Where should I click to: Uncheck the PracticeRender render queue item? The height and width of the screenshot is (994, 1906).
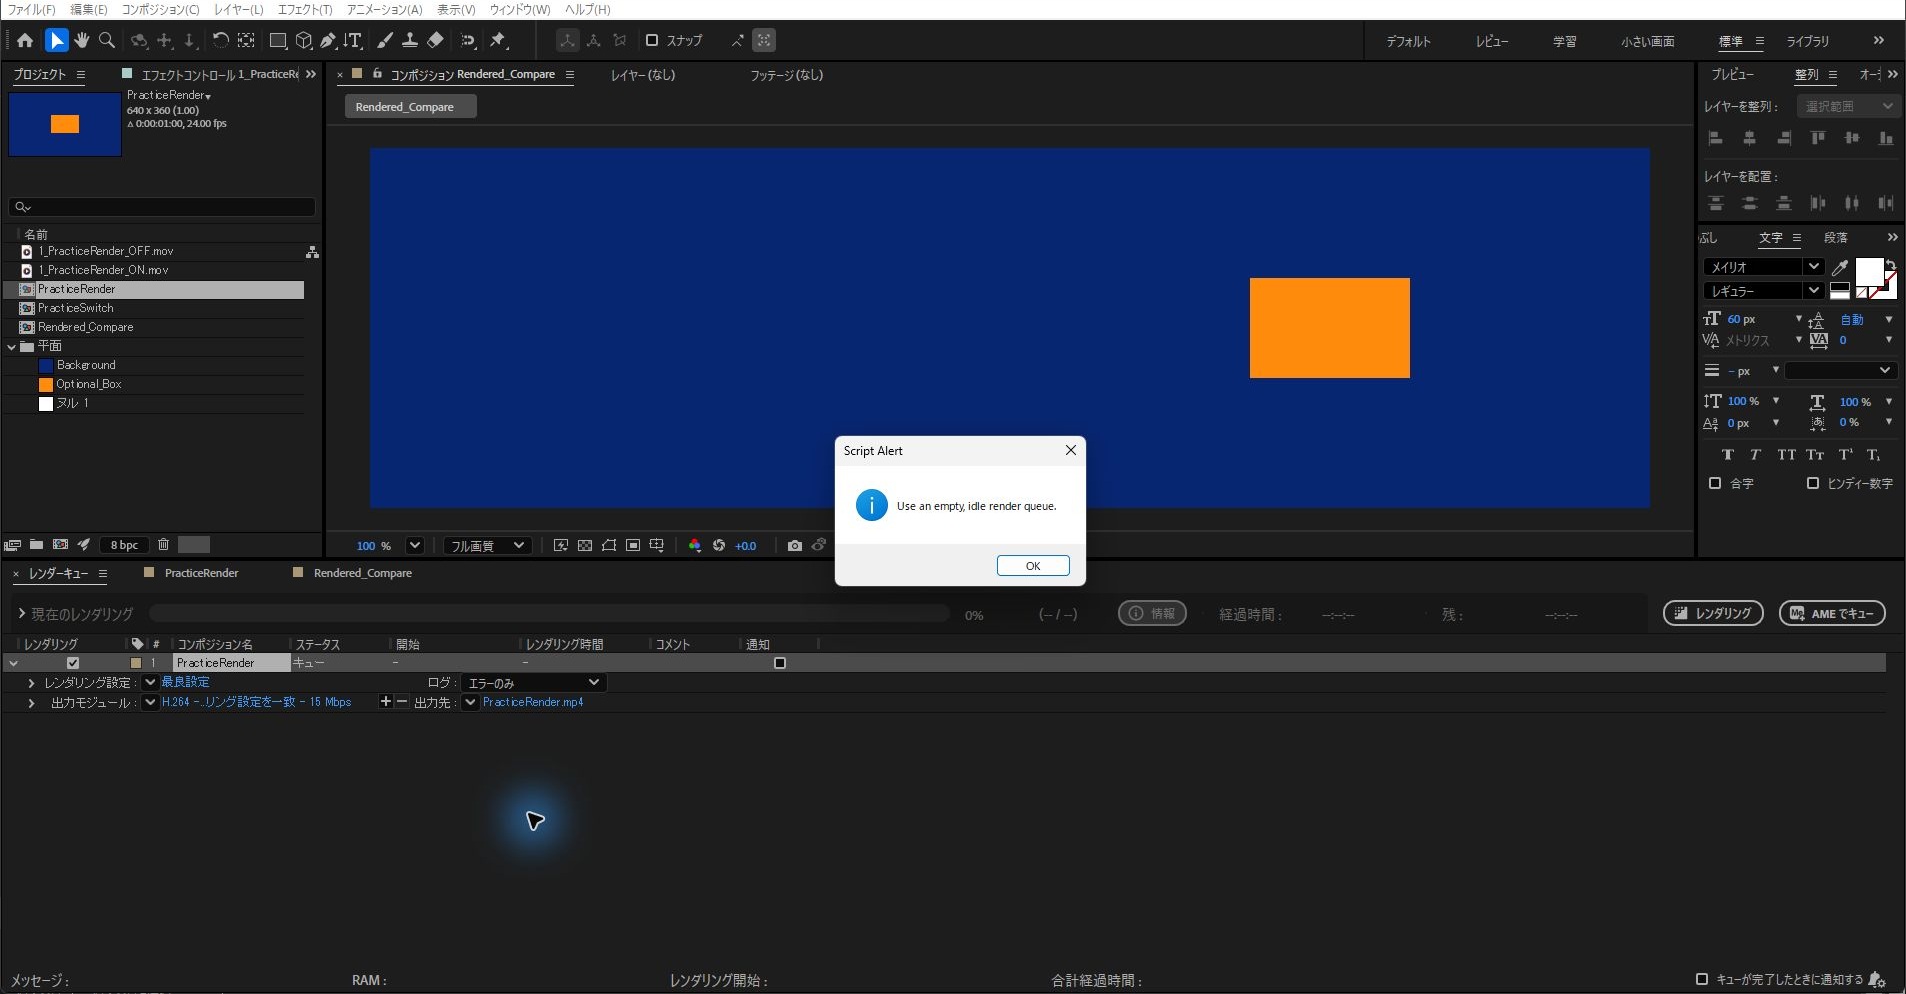pos(73,663)
